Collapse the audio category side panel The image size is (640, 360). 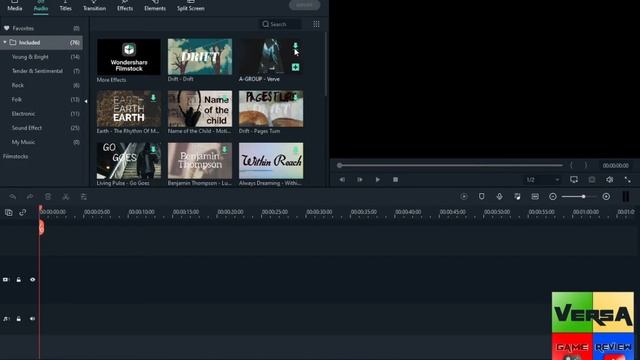[86, 101]
